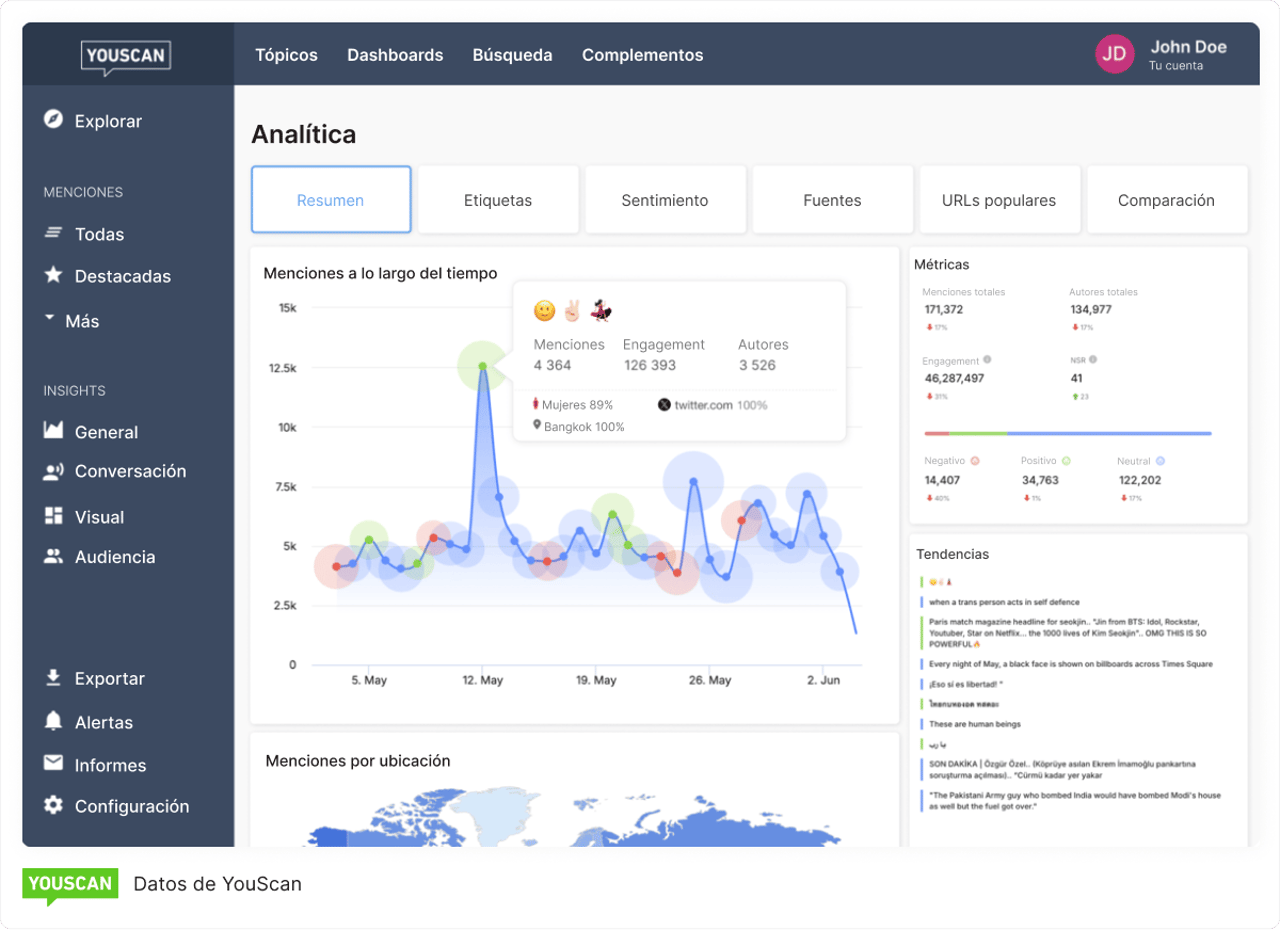Screen dimensions: 1280x930
Task: Click the sentiment distribution color bar
Action: (1068, 434)
